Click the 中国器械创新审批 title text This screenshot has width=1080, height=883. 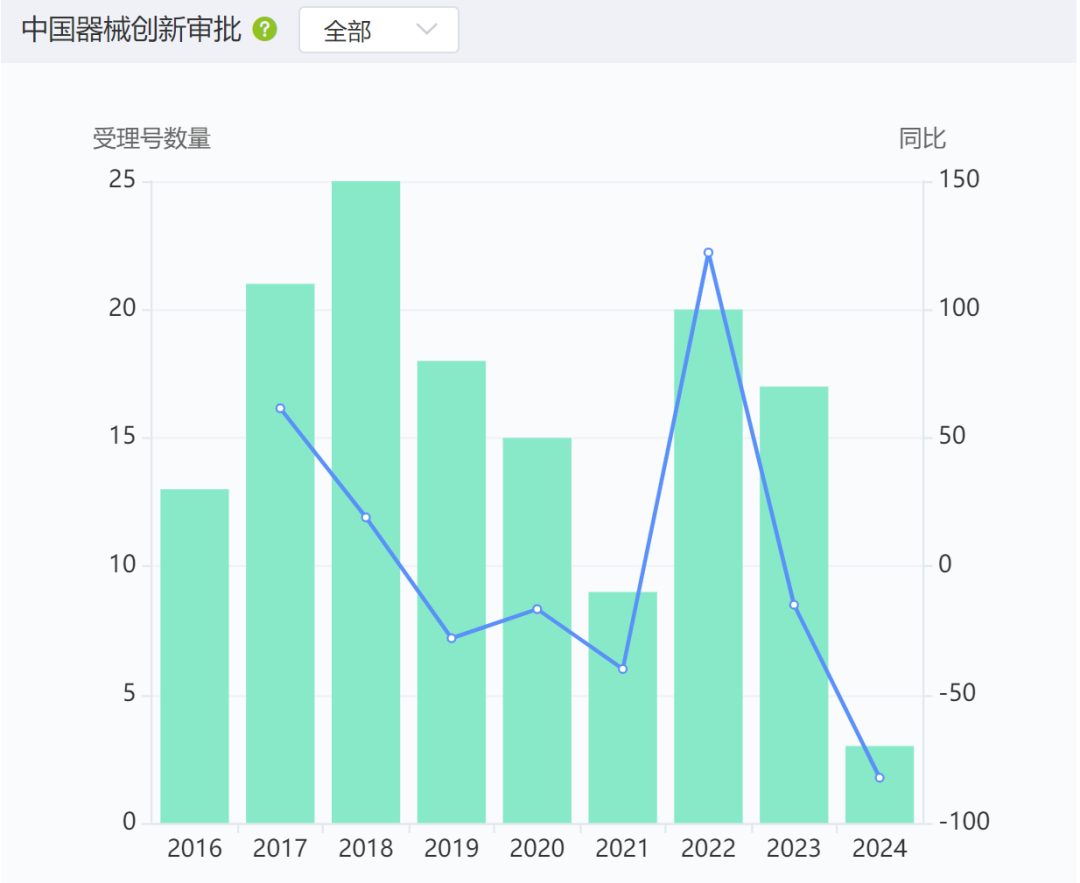[132, 30]
